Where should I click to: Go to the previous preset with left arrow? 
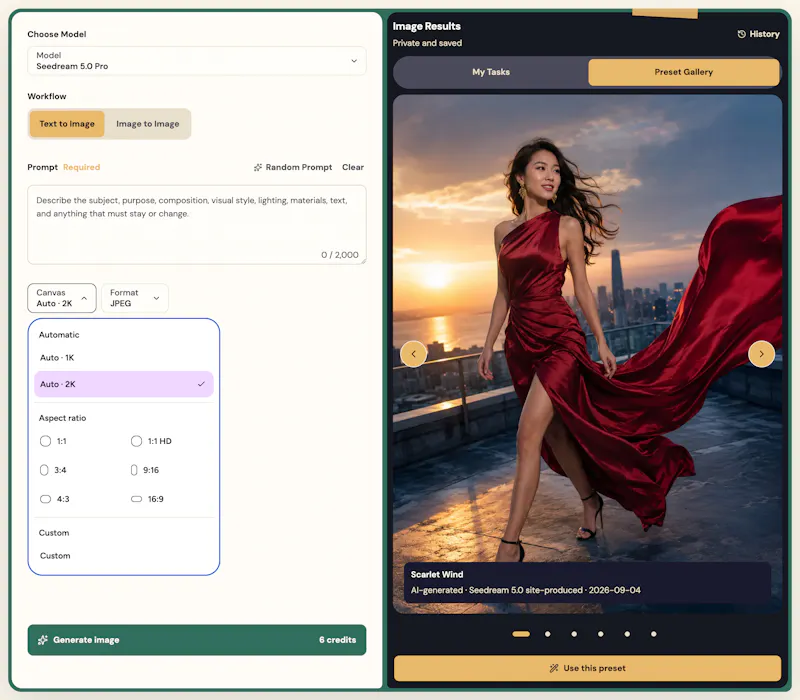pyautogui.click(x=413, y=354)
